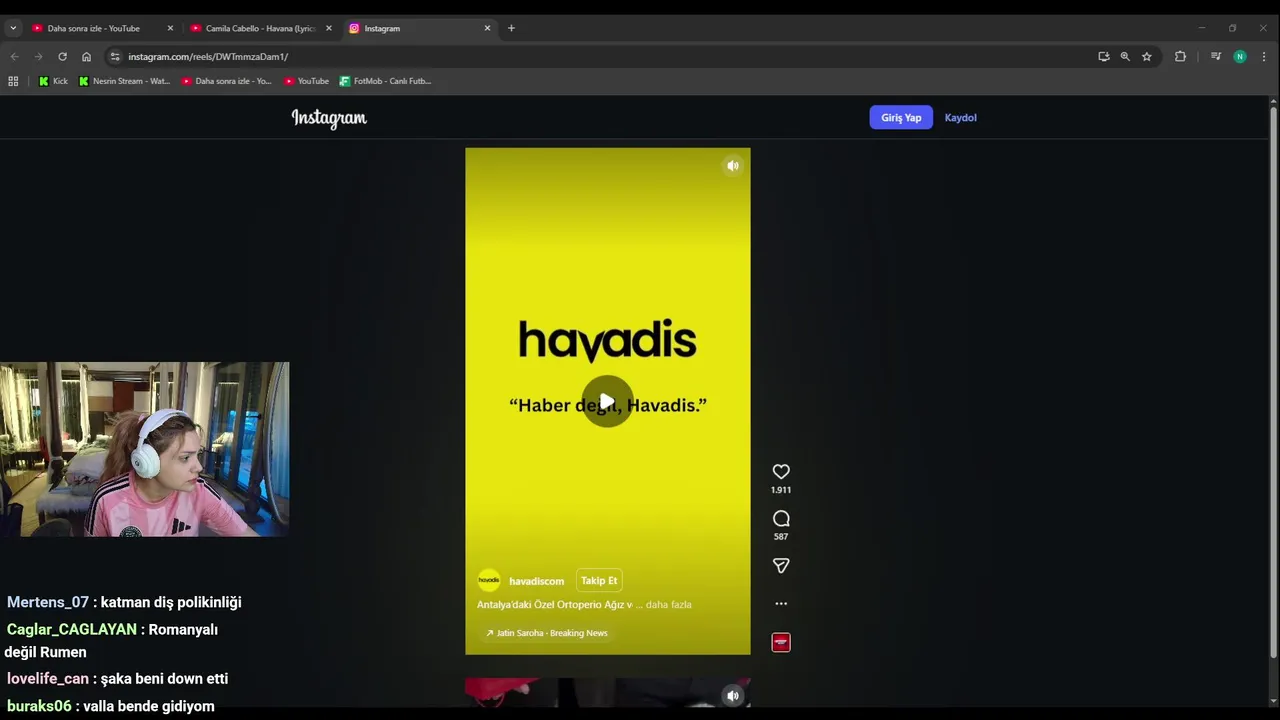The image size is (1280, 720).
Task: Click the Kaydol link
Action: (960, 117)
